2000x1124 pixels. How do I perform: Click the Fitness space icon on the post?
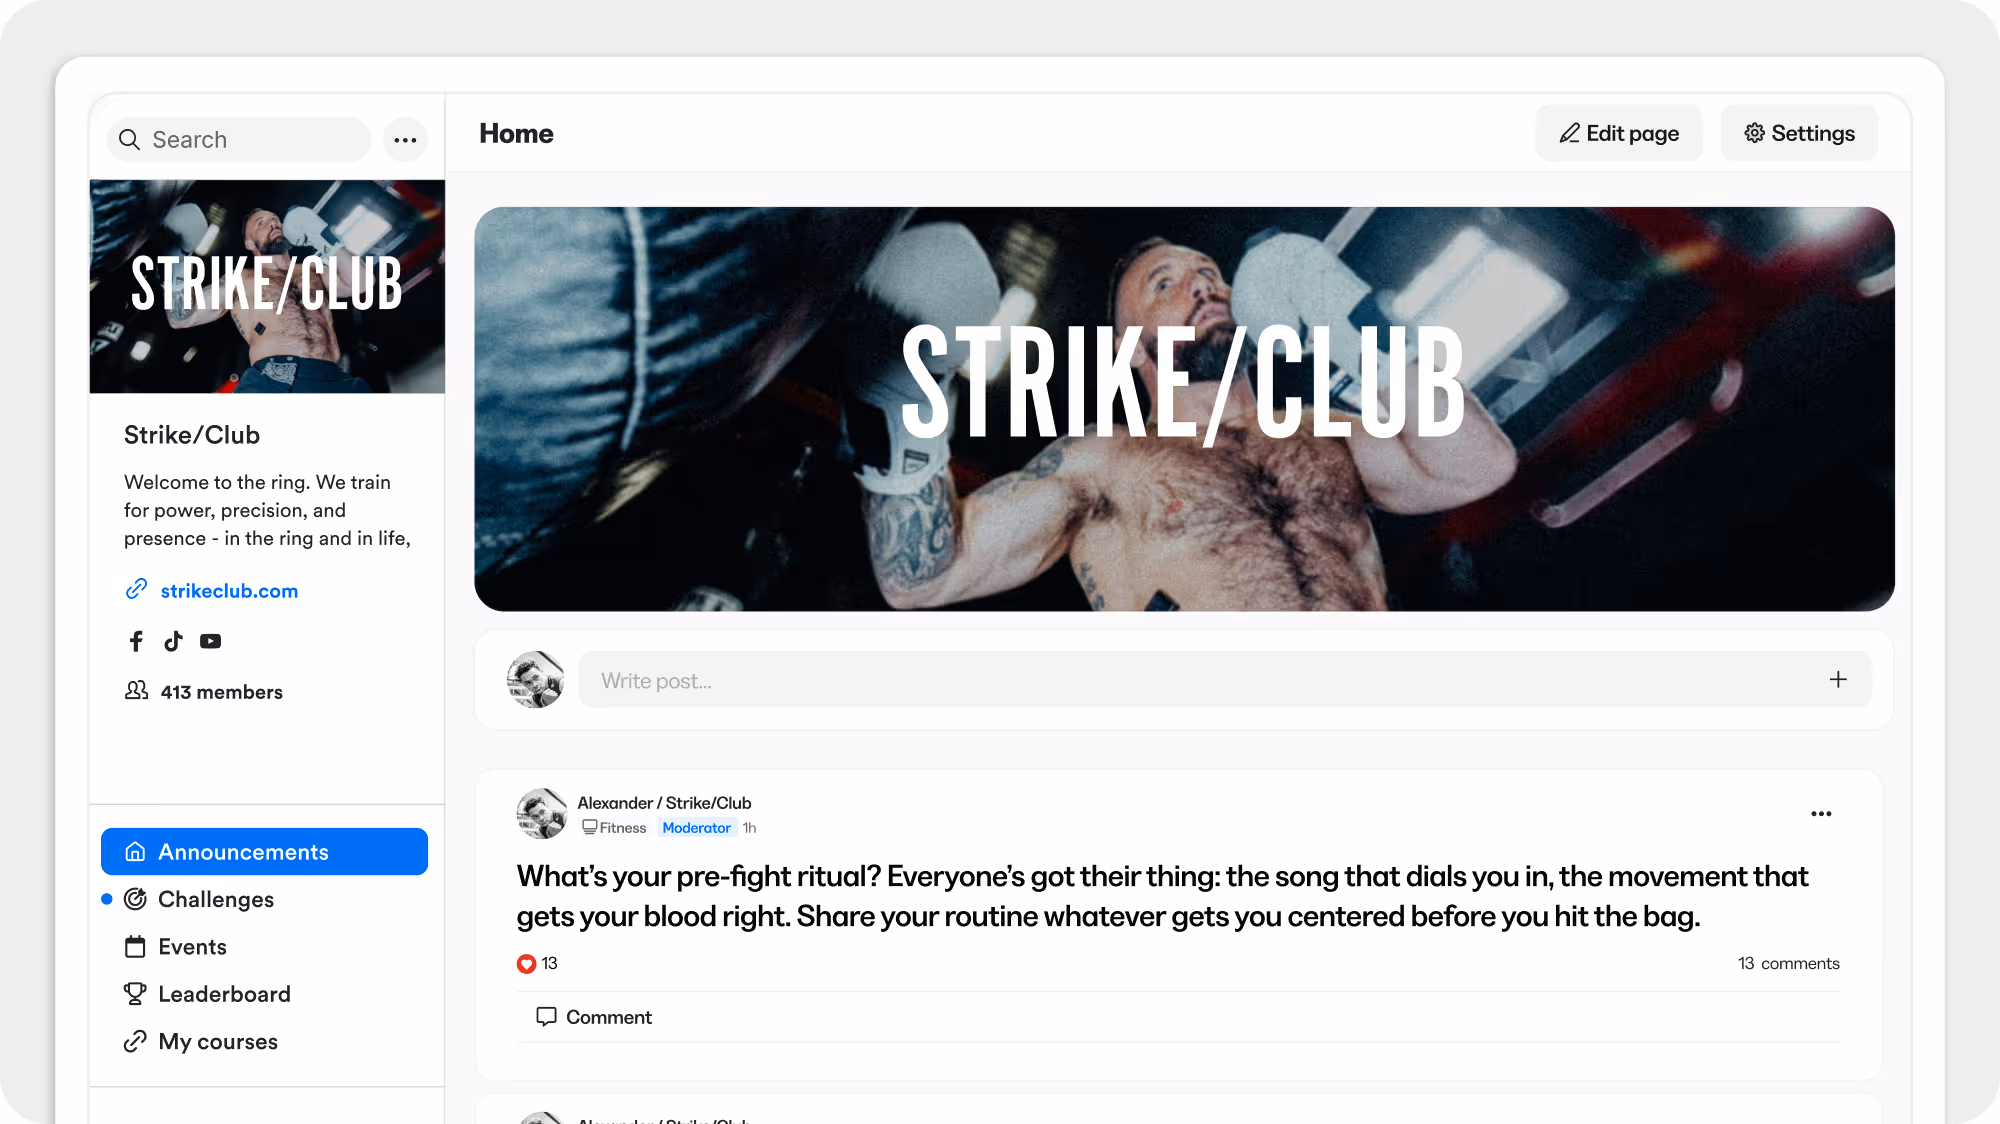(x=590, y=827)
